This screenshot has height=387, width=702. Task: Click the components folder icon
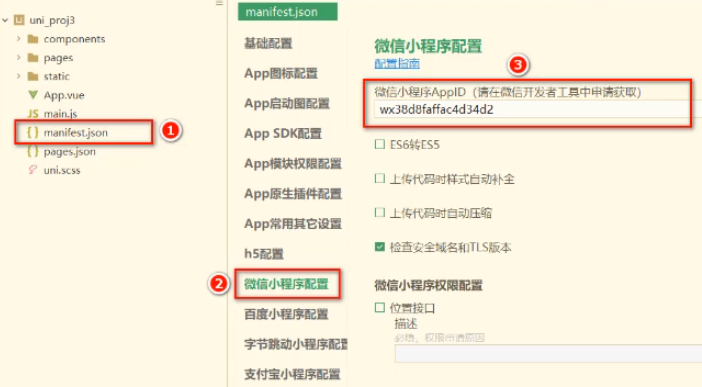(x=33, y=39)
